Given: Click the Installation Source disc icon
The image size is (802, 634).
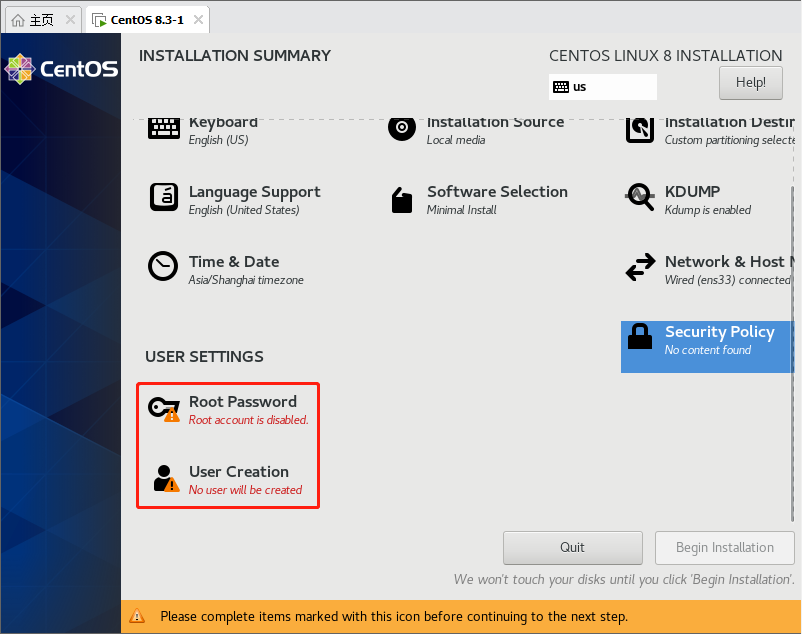Looking at the screenshot, I should point(402,128).
